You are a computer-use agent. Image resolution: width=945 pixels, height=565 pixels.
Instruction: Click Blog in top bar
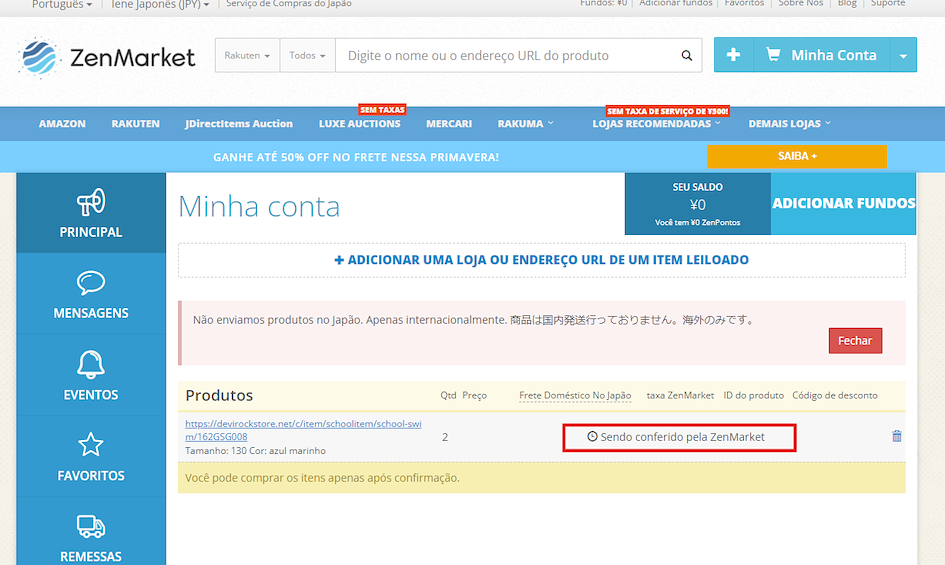(x=847, y=4)
